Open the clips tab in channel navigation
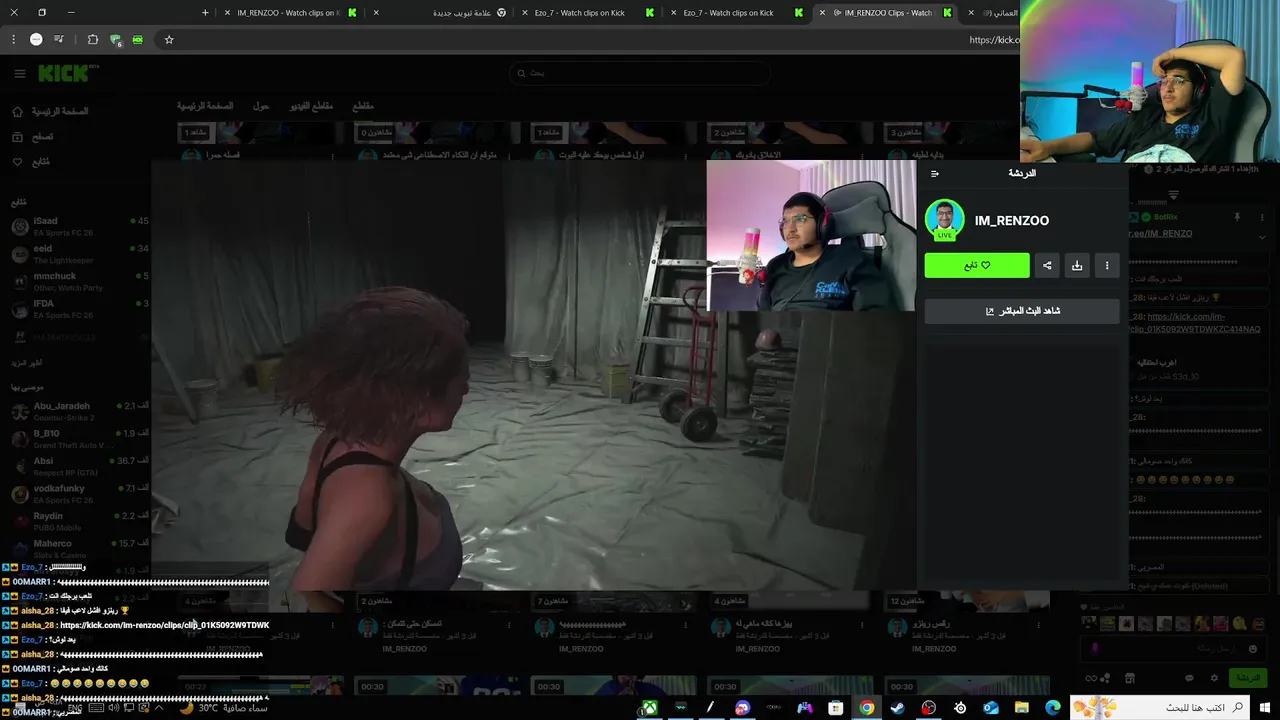Viewport: 1280px width, 720px height. pyautogui.click(x=363, y=106)
